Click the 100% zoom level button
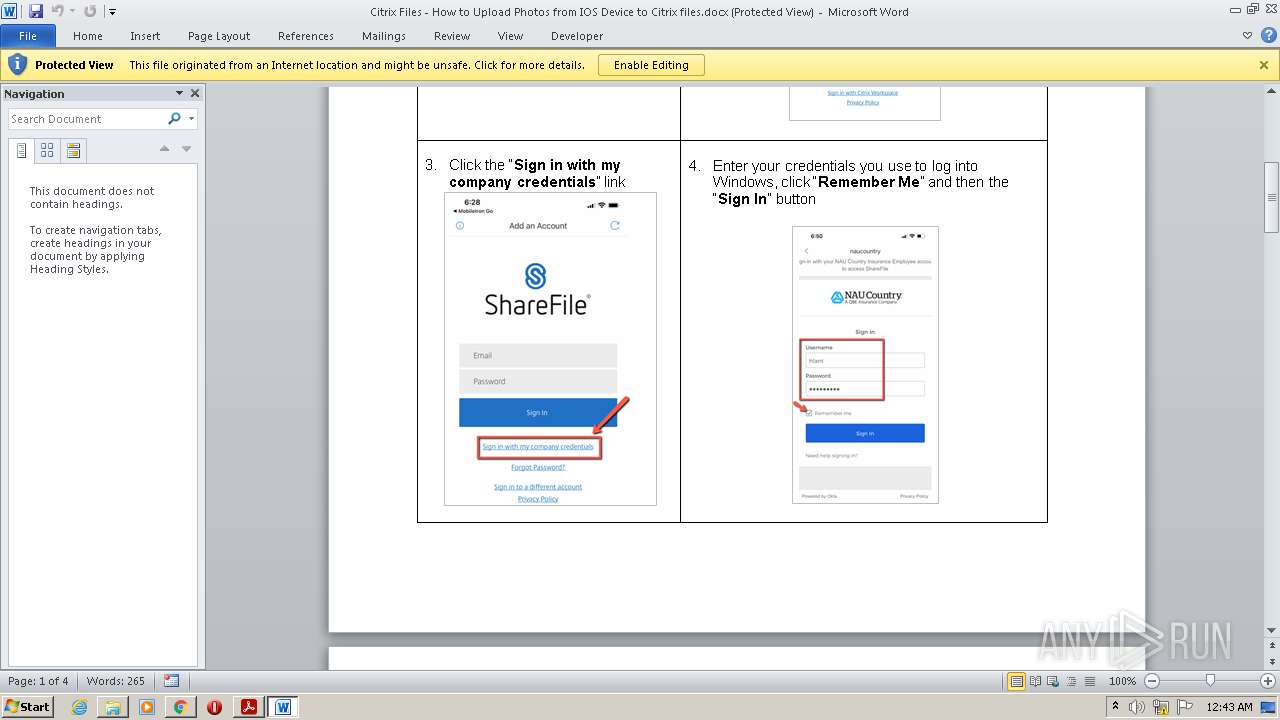The image size is (1280, 720). [1122, 681]
